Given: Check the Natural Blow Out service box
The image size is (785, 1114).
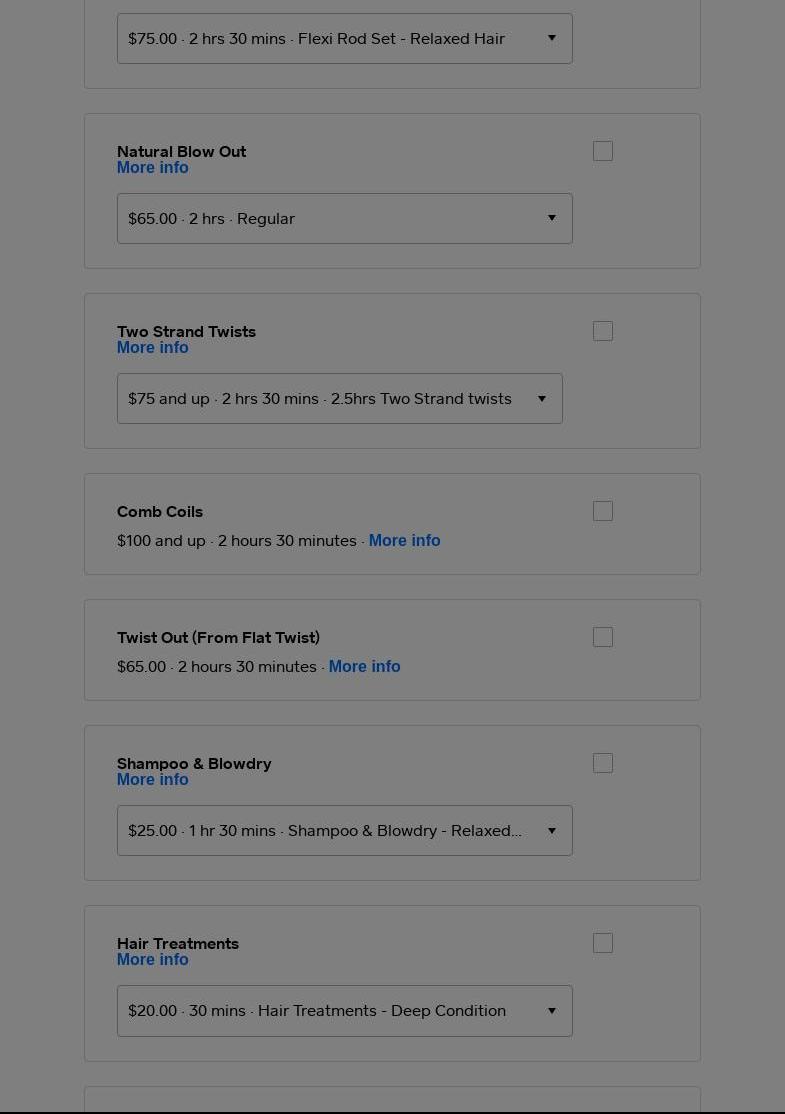Looking at the screenshot, I should tap(602, 151).
